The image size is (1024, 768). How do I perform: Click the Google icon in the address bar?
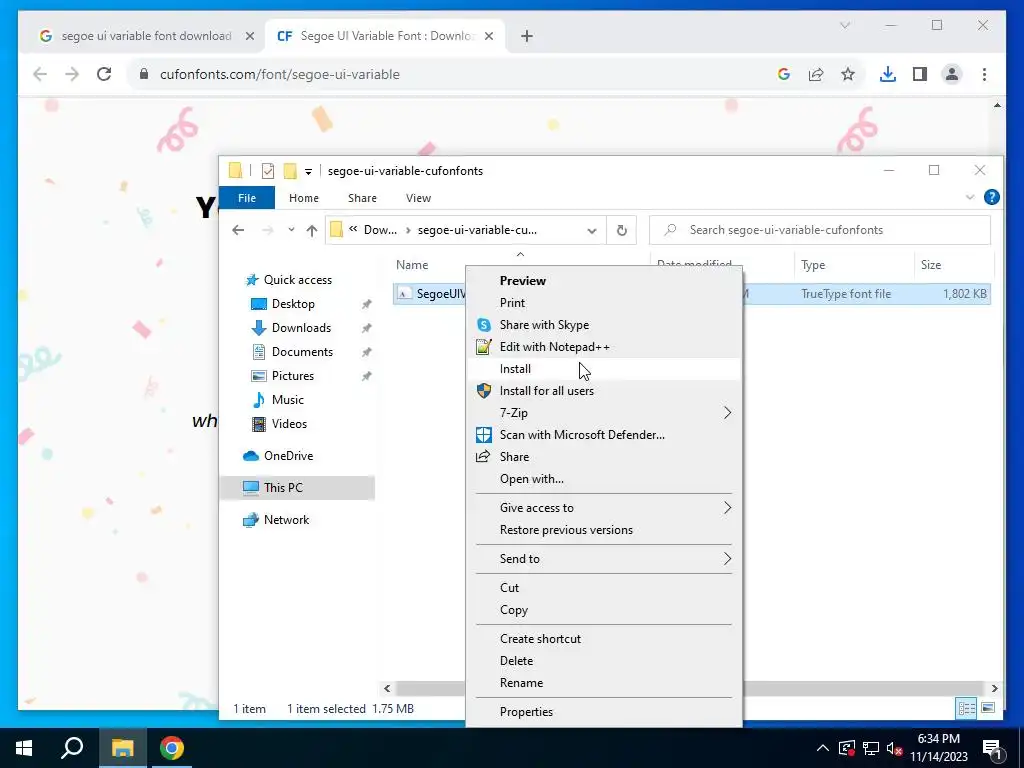tap(784, 74)
